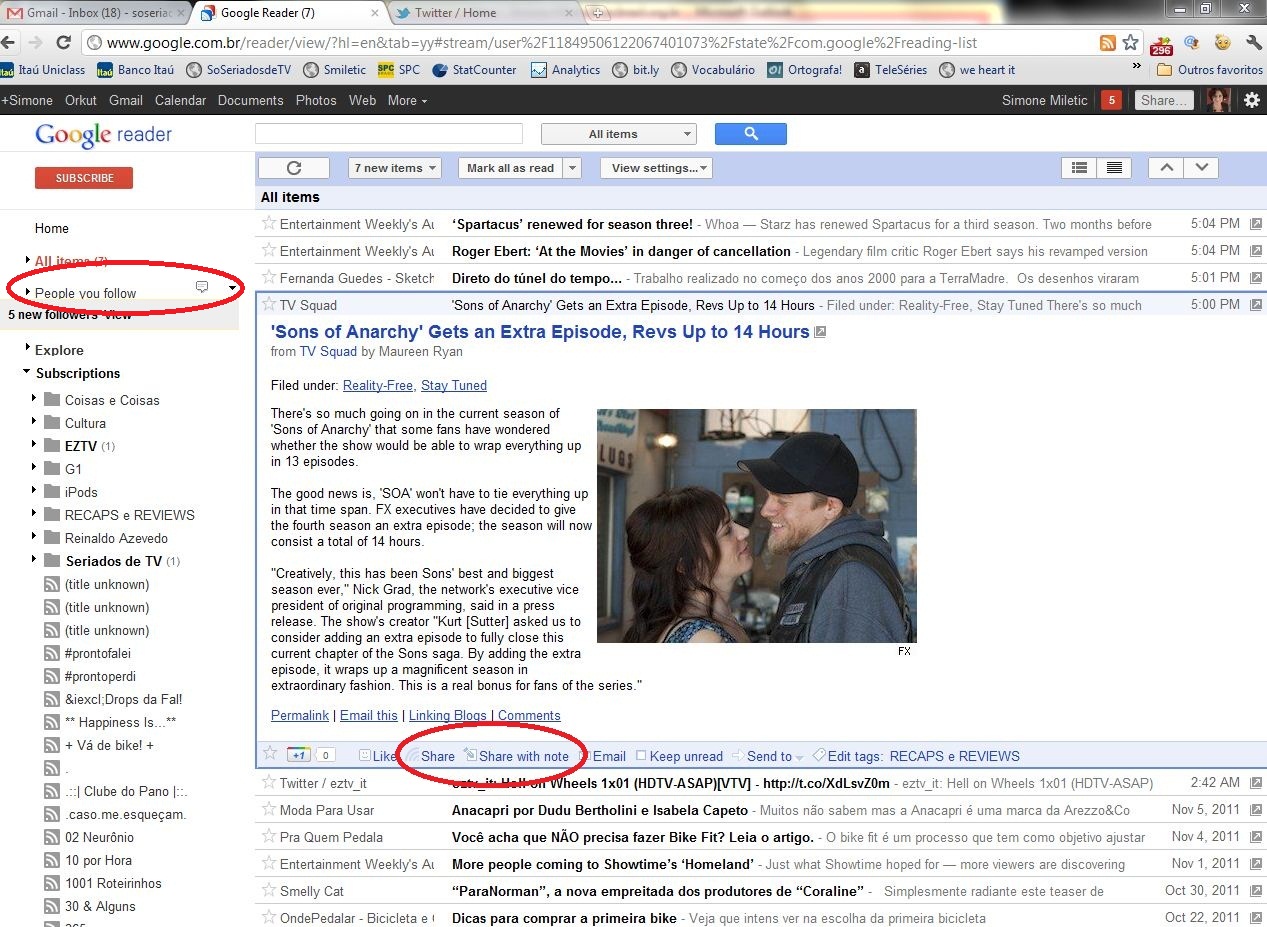This screenshot has width=1267, height=927.
Task: Switch to list view layout
Action: click(1079, 168)
